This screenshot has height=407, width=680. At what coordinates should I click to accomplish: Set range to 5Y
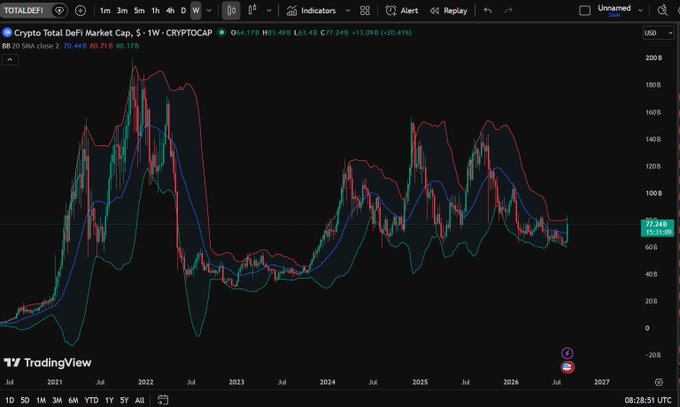click(x=124, y=400)
